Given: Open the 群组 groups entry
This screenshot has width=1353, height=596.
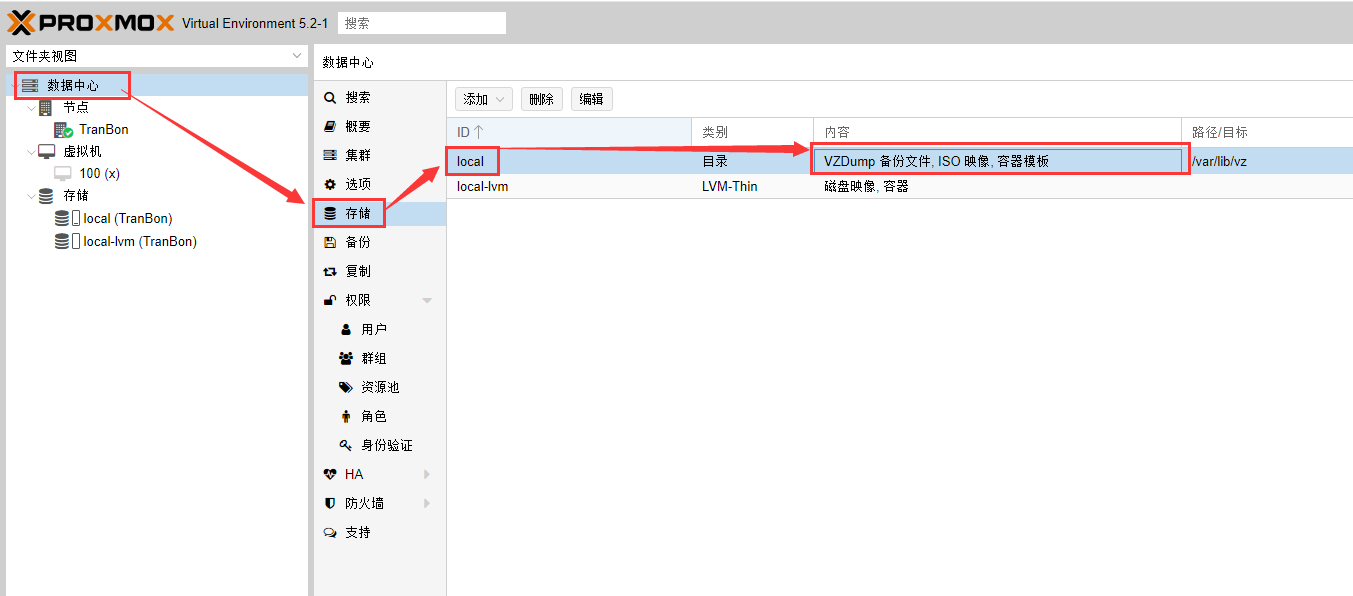Looking at the screenshot, I should 374,358.
